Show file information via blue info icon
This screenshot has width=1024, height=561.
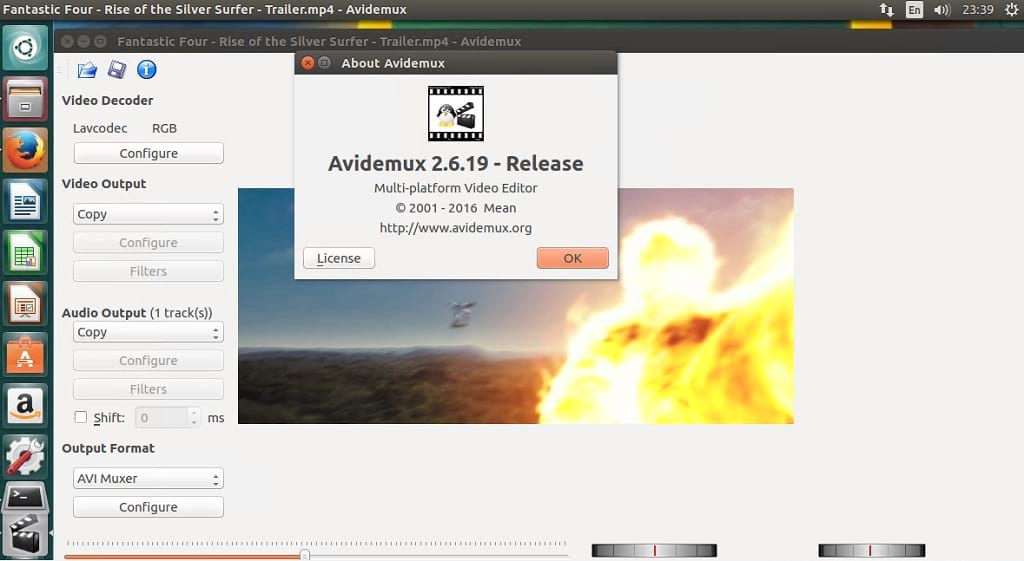pos(147,69)
